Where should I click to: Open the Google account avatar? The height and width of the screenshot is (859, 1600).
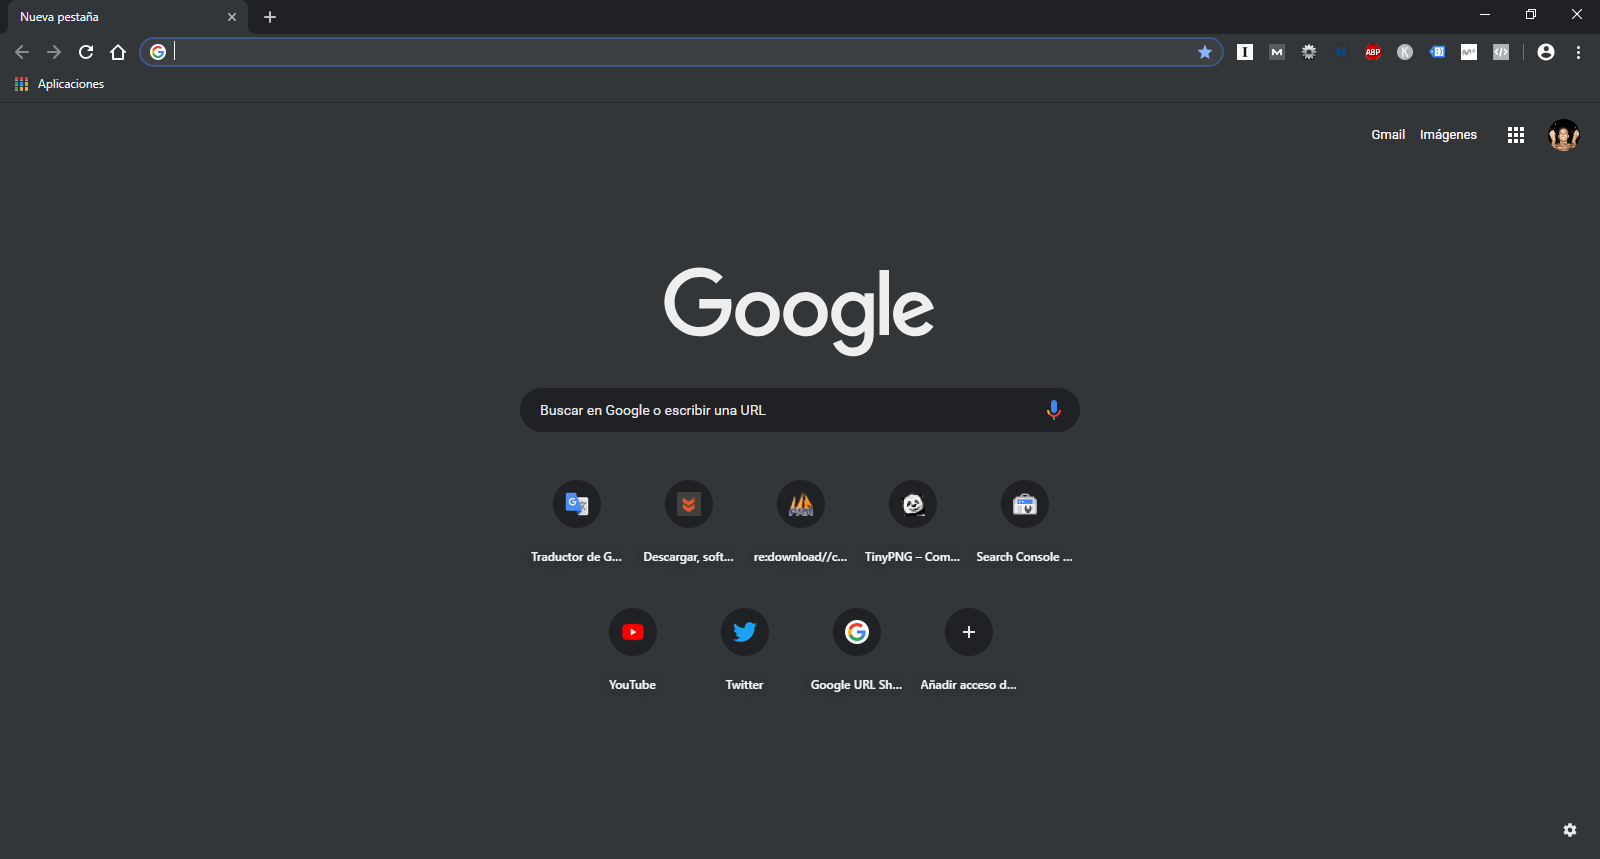tap(1564, 135)
